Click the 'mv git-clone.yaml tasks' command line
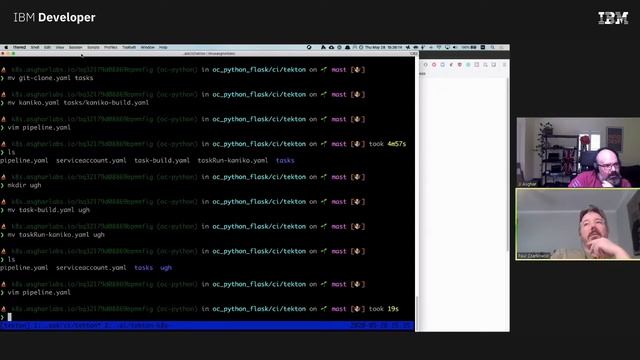 (50, 78)
